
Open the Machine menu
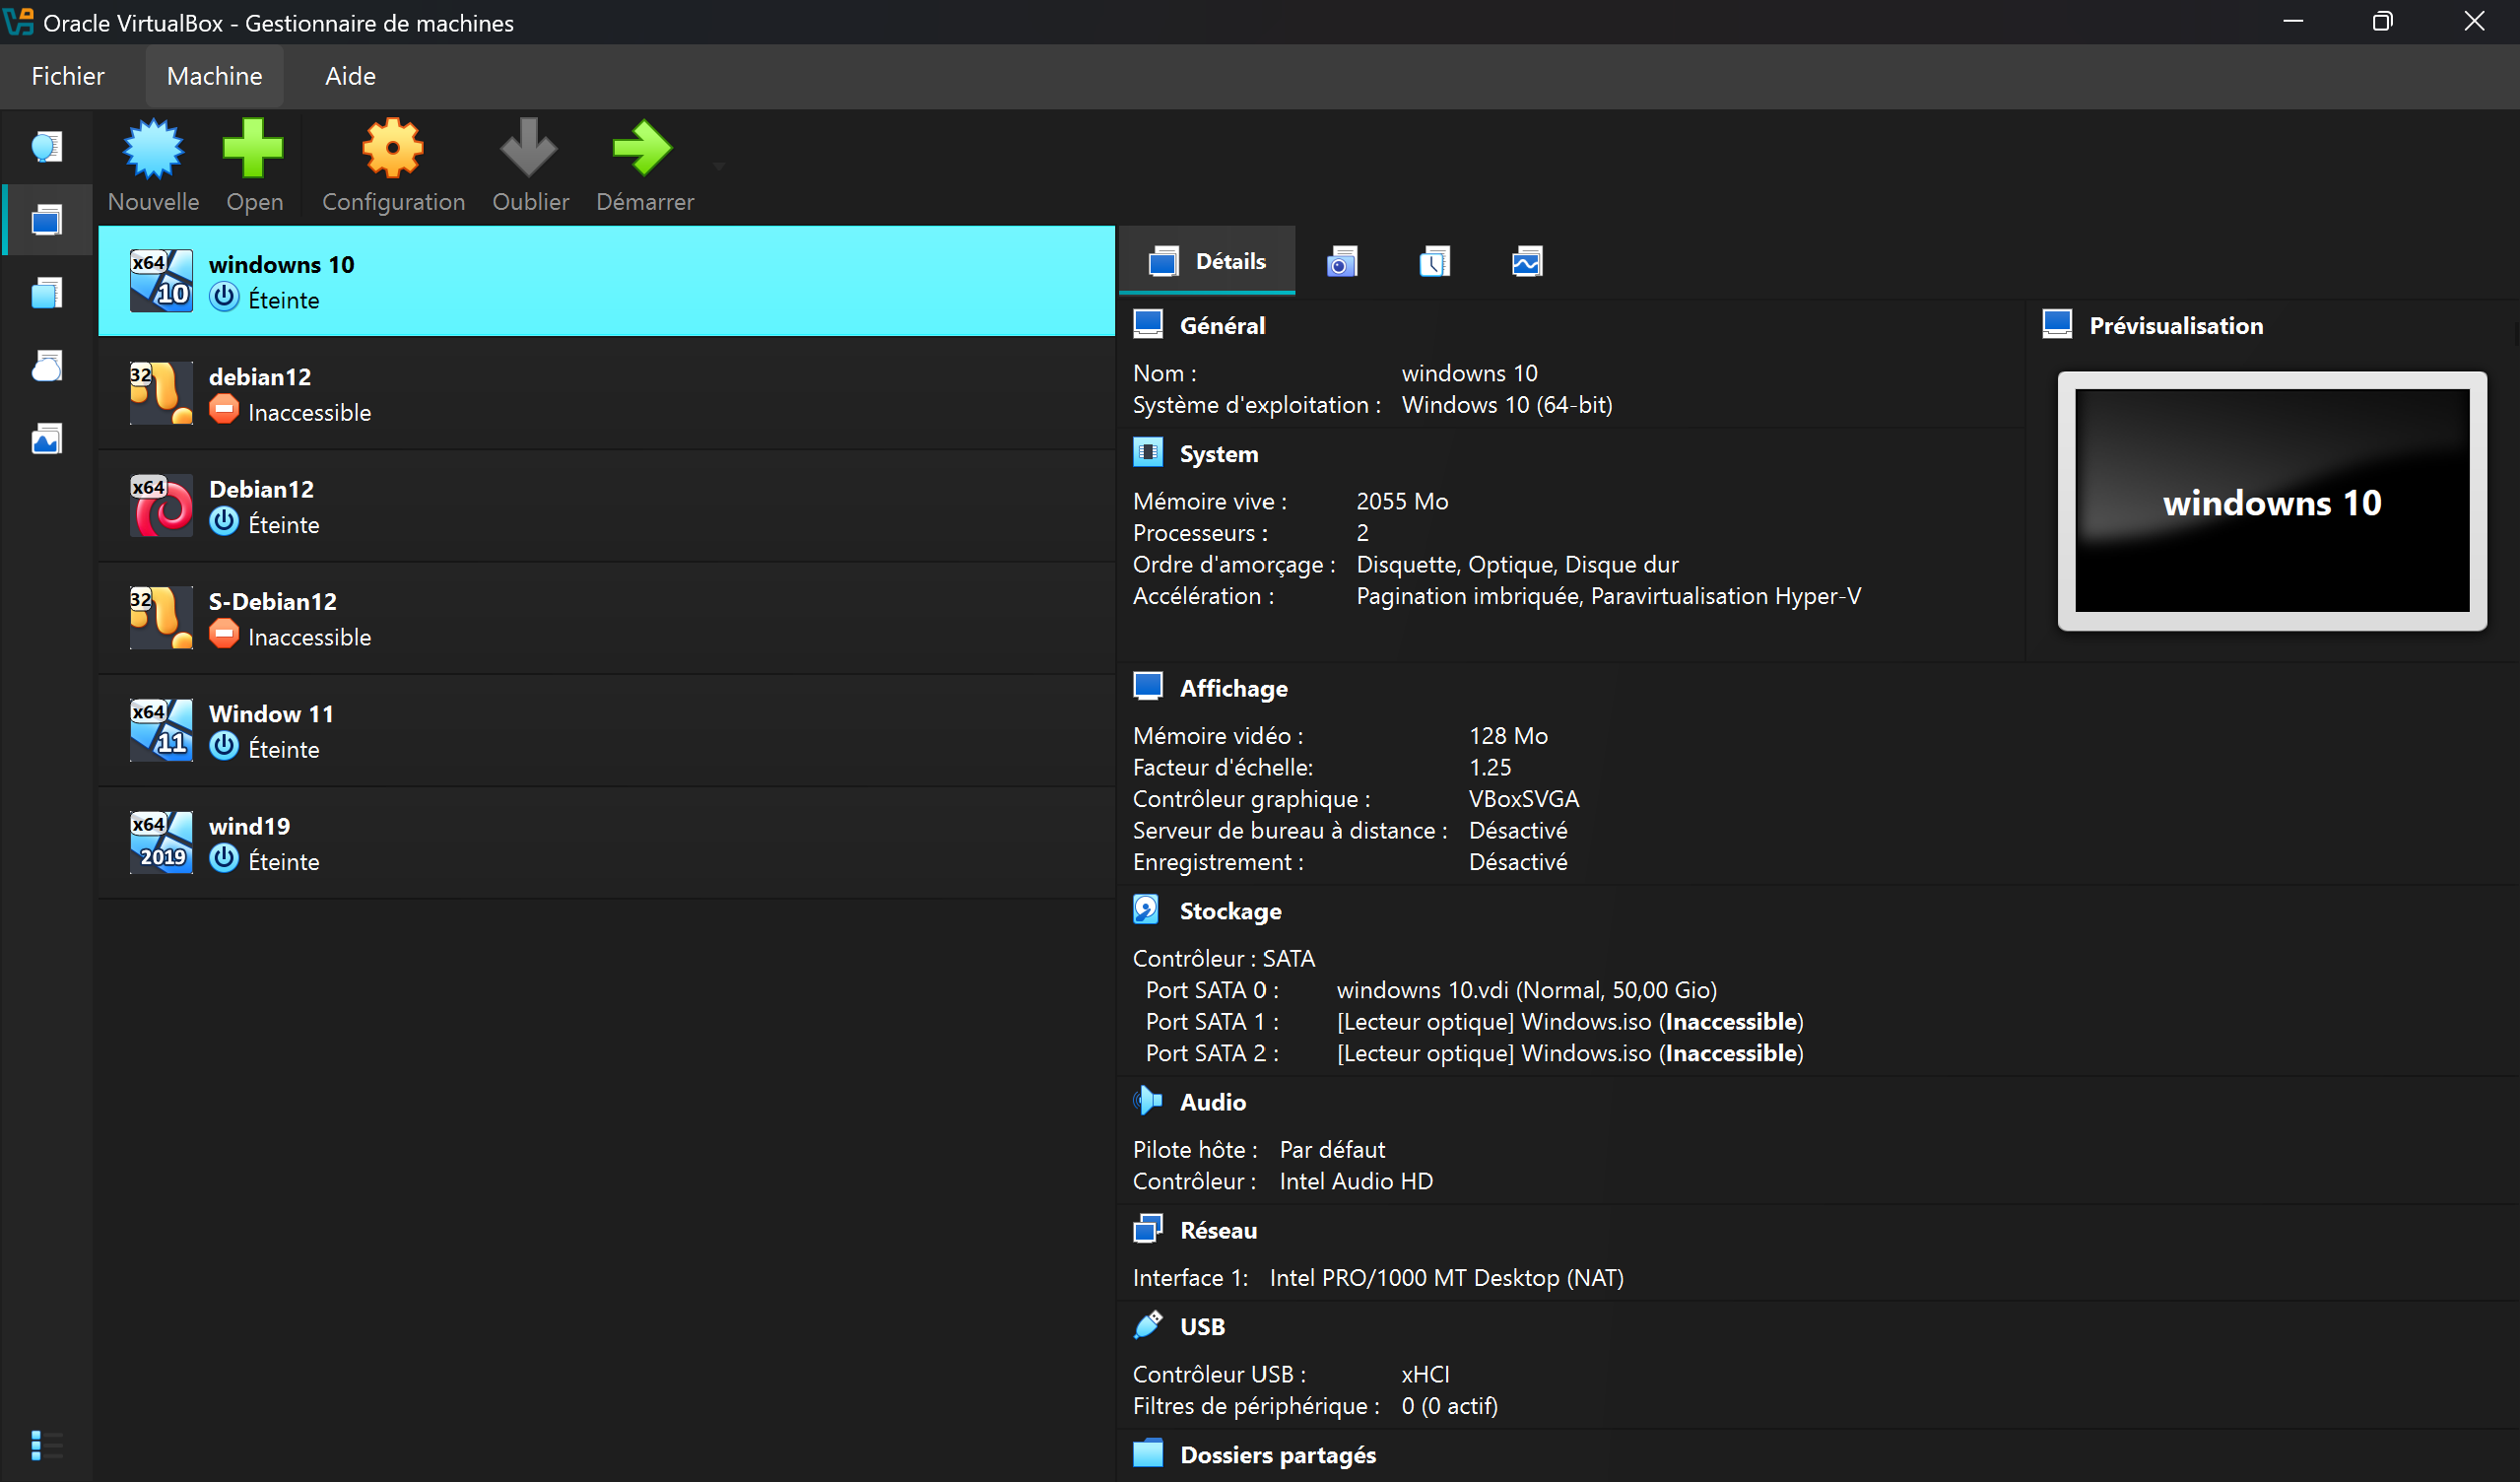tap(215, 76)
